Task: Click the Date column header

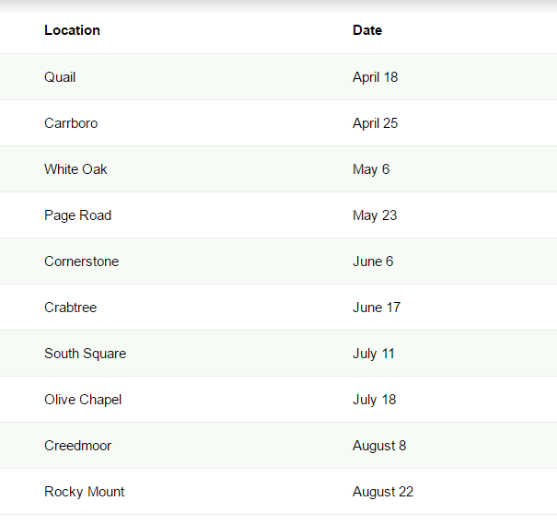Action: click(367, 31)
